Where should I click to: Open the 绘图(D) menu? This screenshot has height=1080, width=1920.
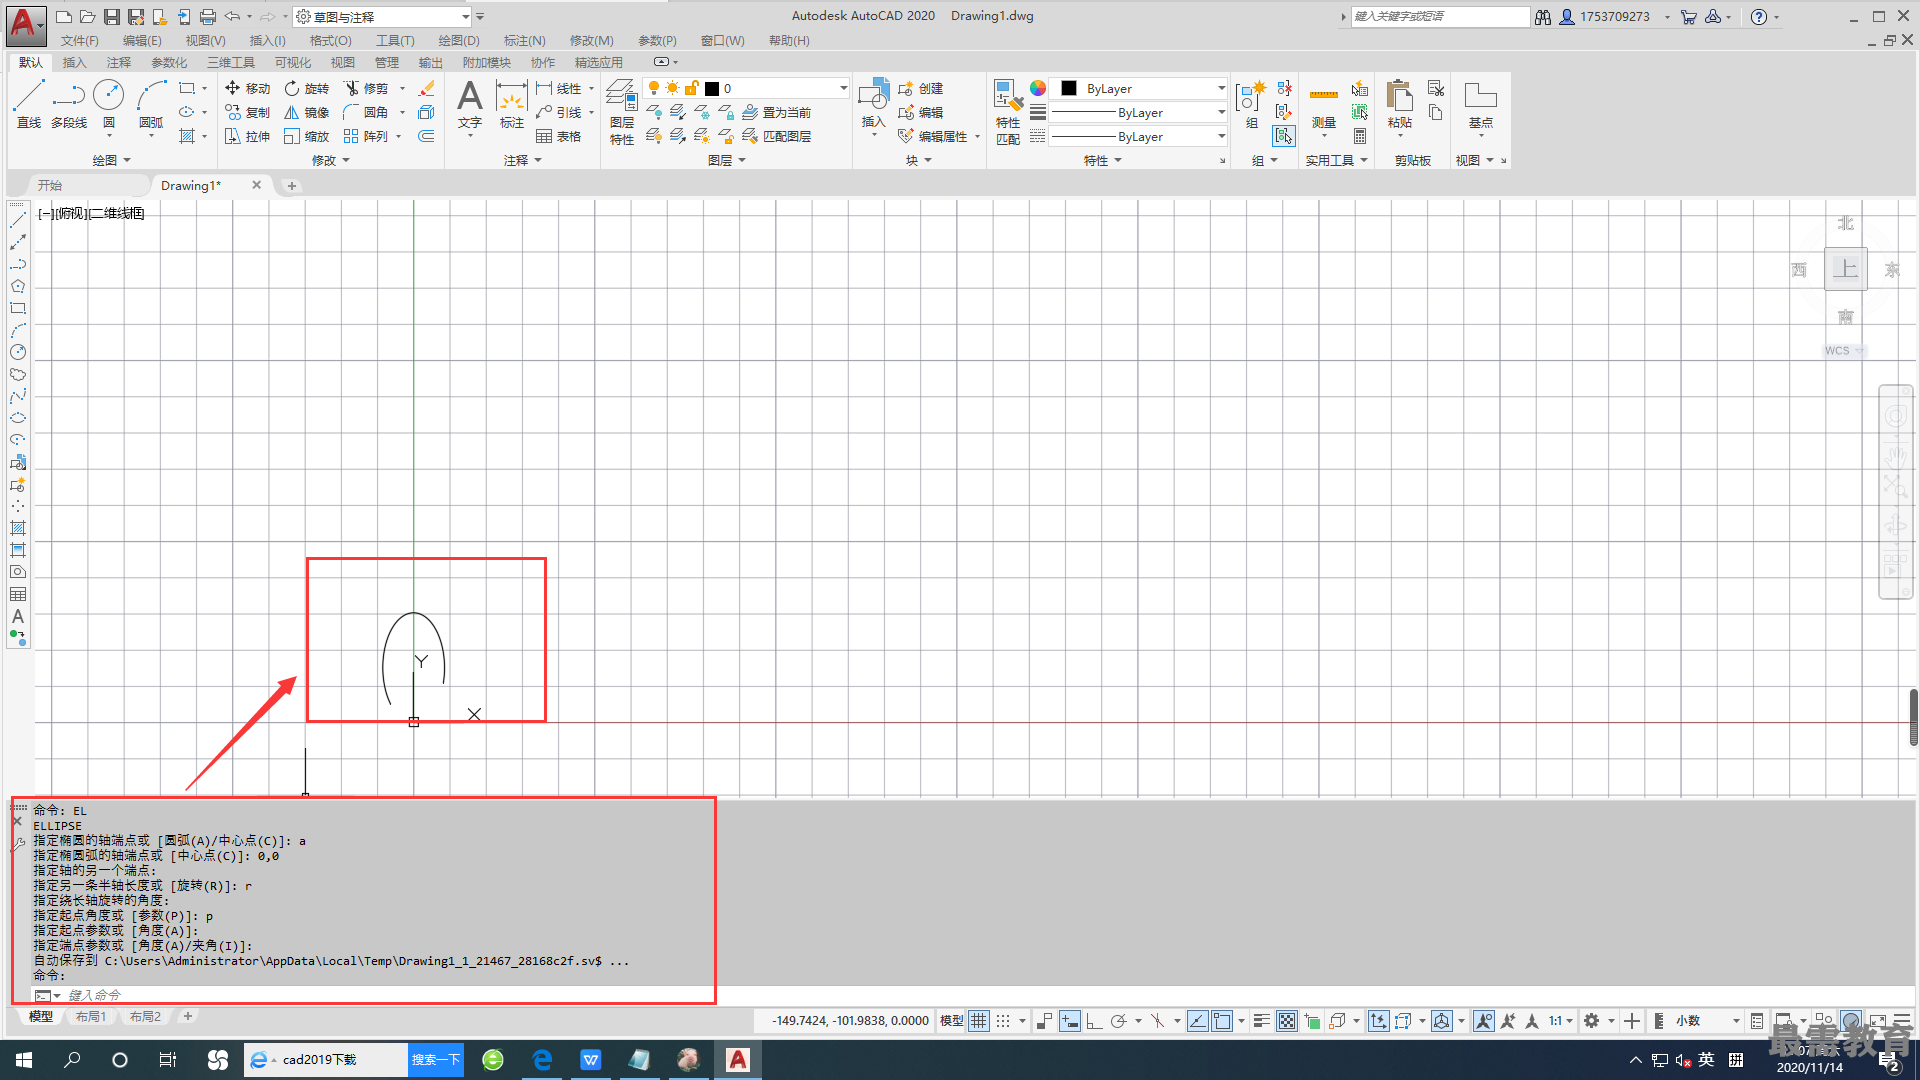tap(459, 41)
